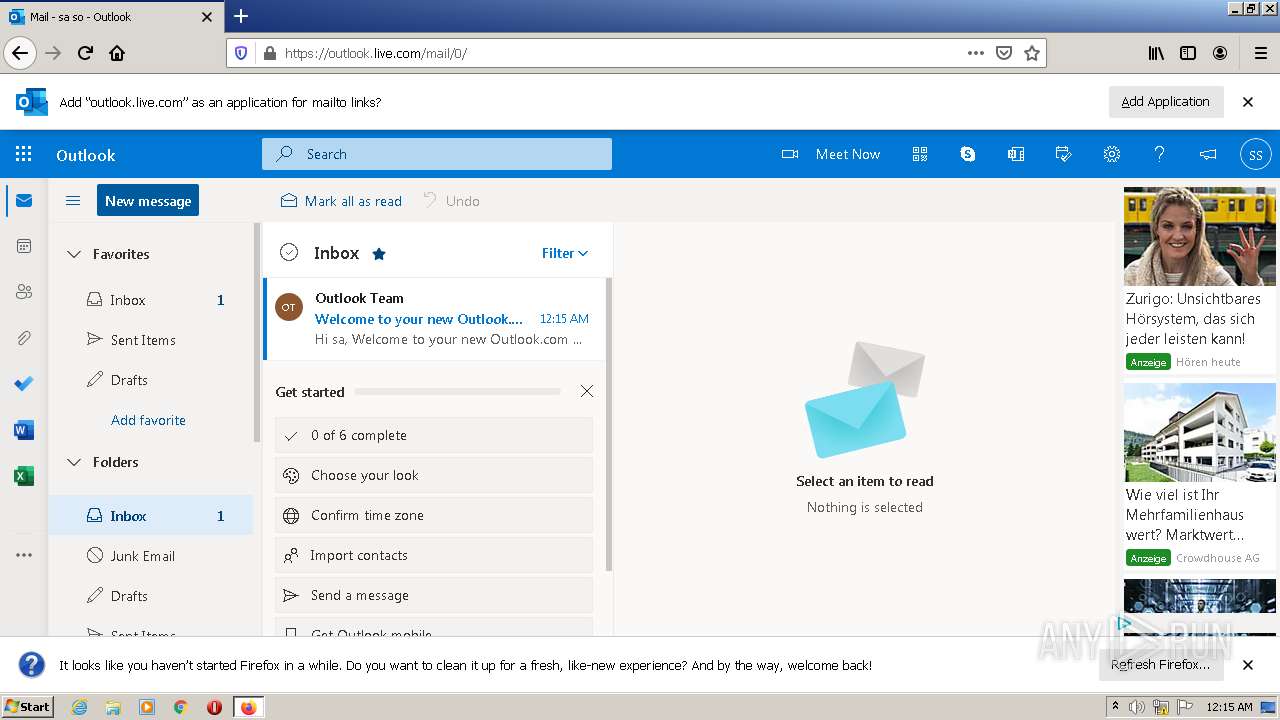The width and height of the screenshot is (1280, 720).
Task: Click Meet Now label
Action: click(848, 154)
